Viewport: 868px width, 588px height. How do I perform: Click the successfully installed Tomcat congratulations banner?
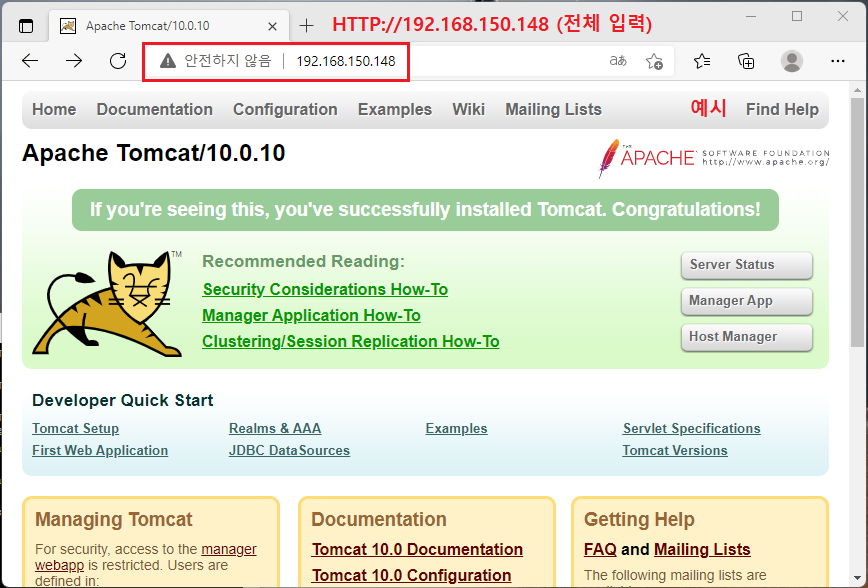pos(425,210)
